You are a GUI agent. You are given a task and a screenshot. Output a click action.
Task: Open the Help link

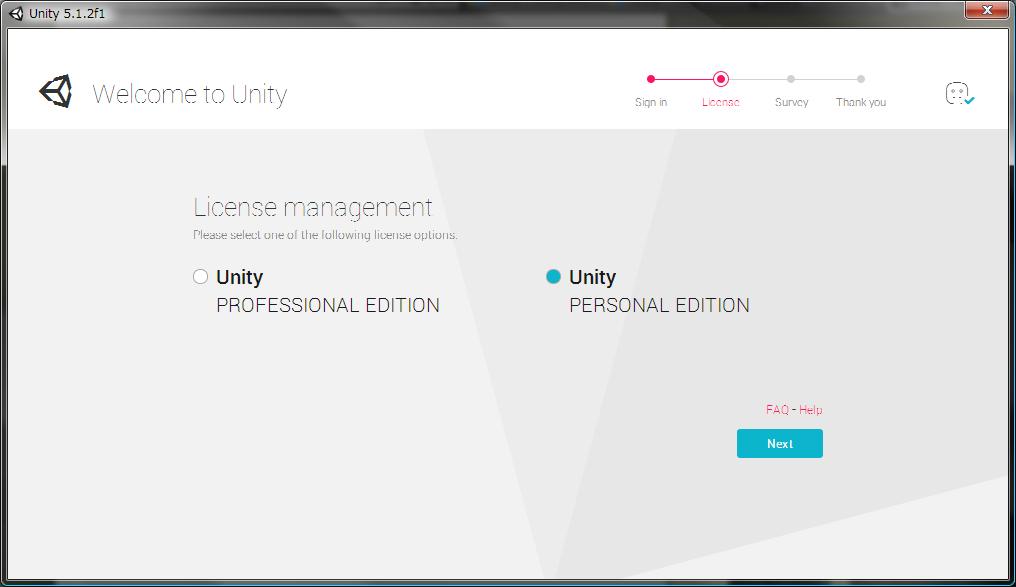(811, 409)
